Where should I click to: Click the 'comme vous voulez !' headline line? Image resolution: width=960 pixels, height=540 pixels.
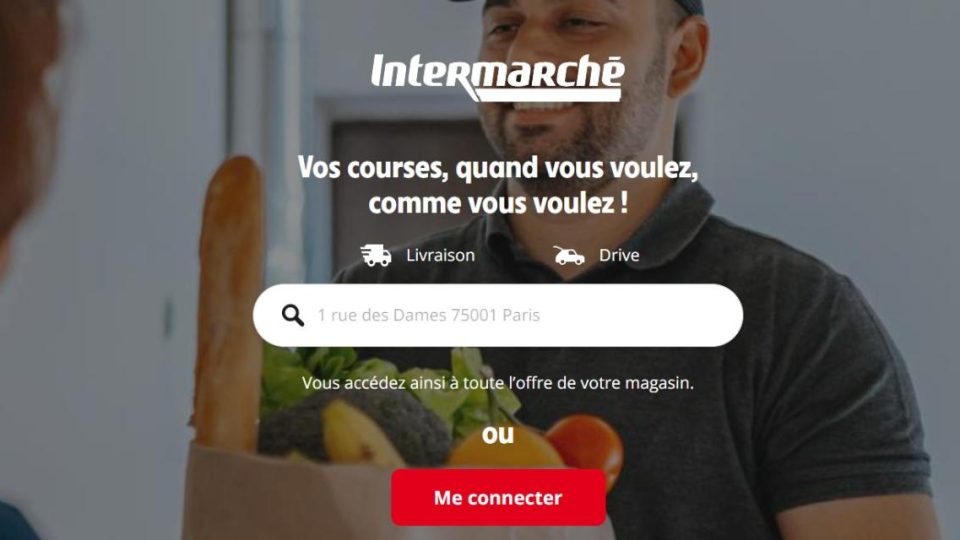coord(498,203)
